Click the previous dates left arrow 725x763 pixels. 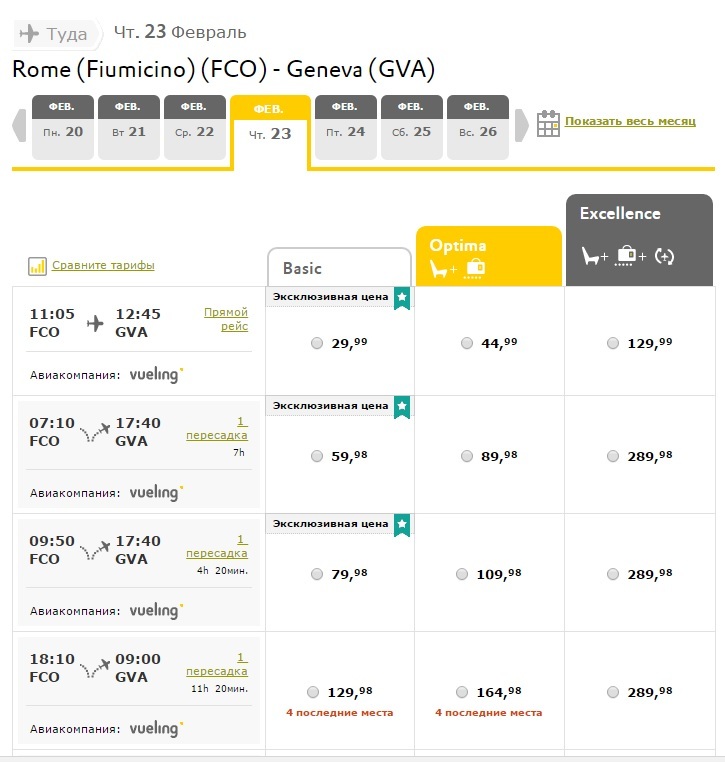point(19,126)
